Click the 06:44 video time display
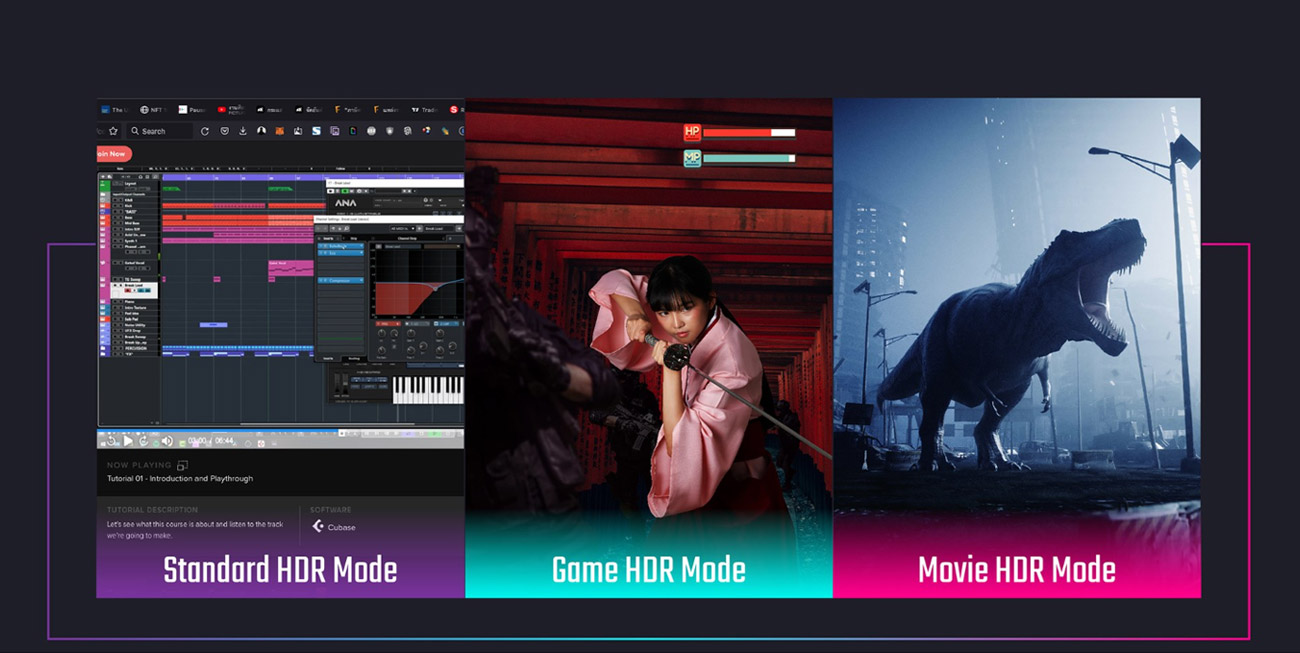Screen dimensions: 1300x653 (224, 440)
